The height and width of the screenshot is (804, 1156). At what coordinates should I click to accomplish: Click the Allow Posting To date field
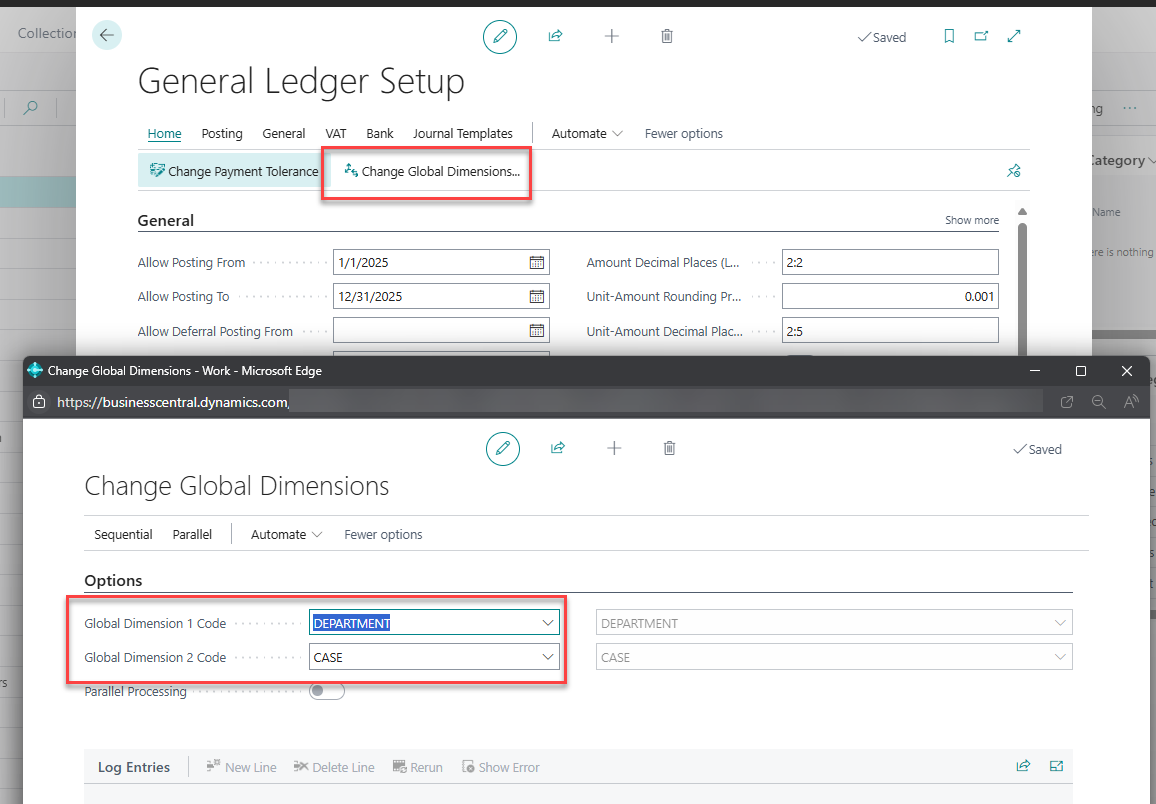pos(430,297)
